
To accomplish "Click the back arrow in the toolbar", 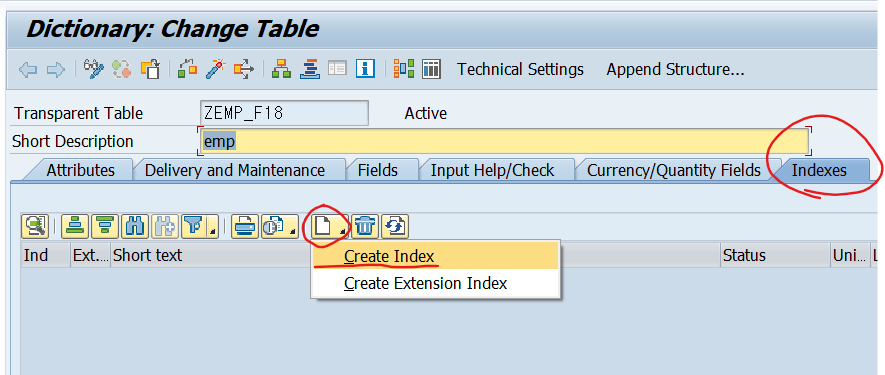I will (28, 70).
